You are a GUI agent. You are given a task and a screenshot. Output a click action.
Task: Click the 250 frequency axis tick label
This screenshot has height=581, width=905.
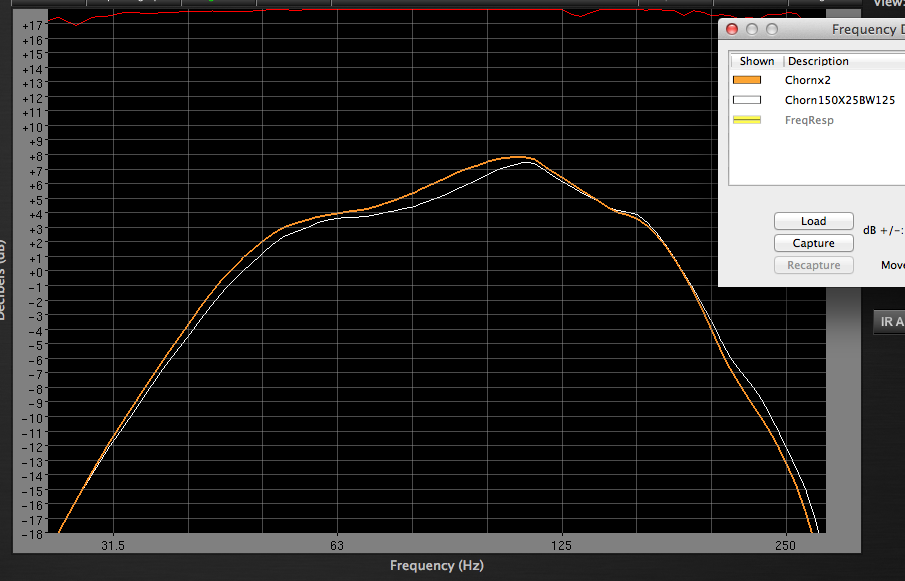tap(786, 545)
